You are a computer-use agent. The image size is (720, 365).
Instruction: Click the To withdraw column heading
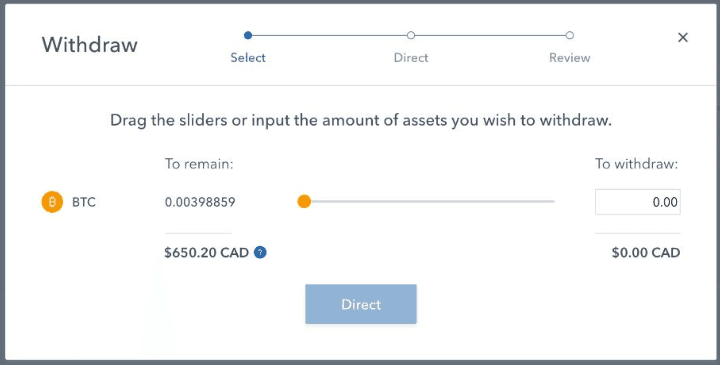pyautogui.click(x=636, y=164)
